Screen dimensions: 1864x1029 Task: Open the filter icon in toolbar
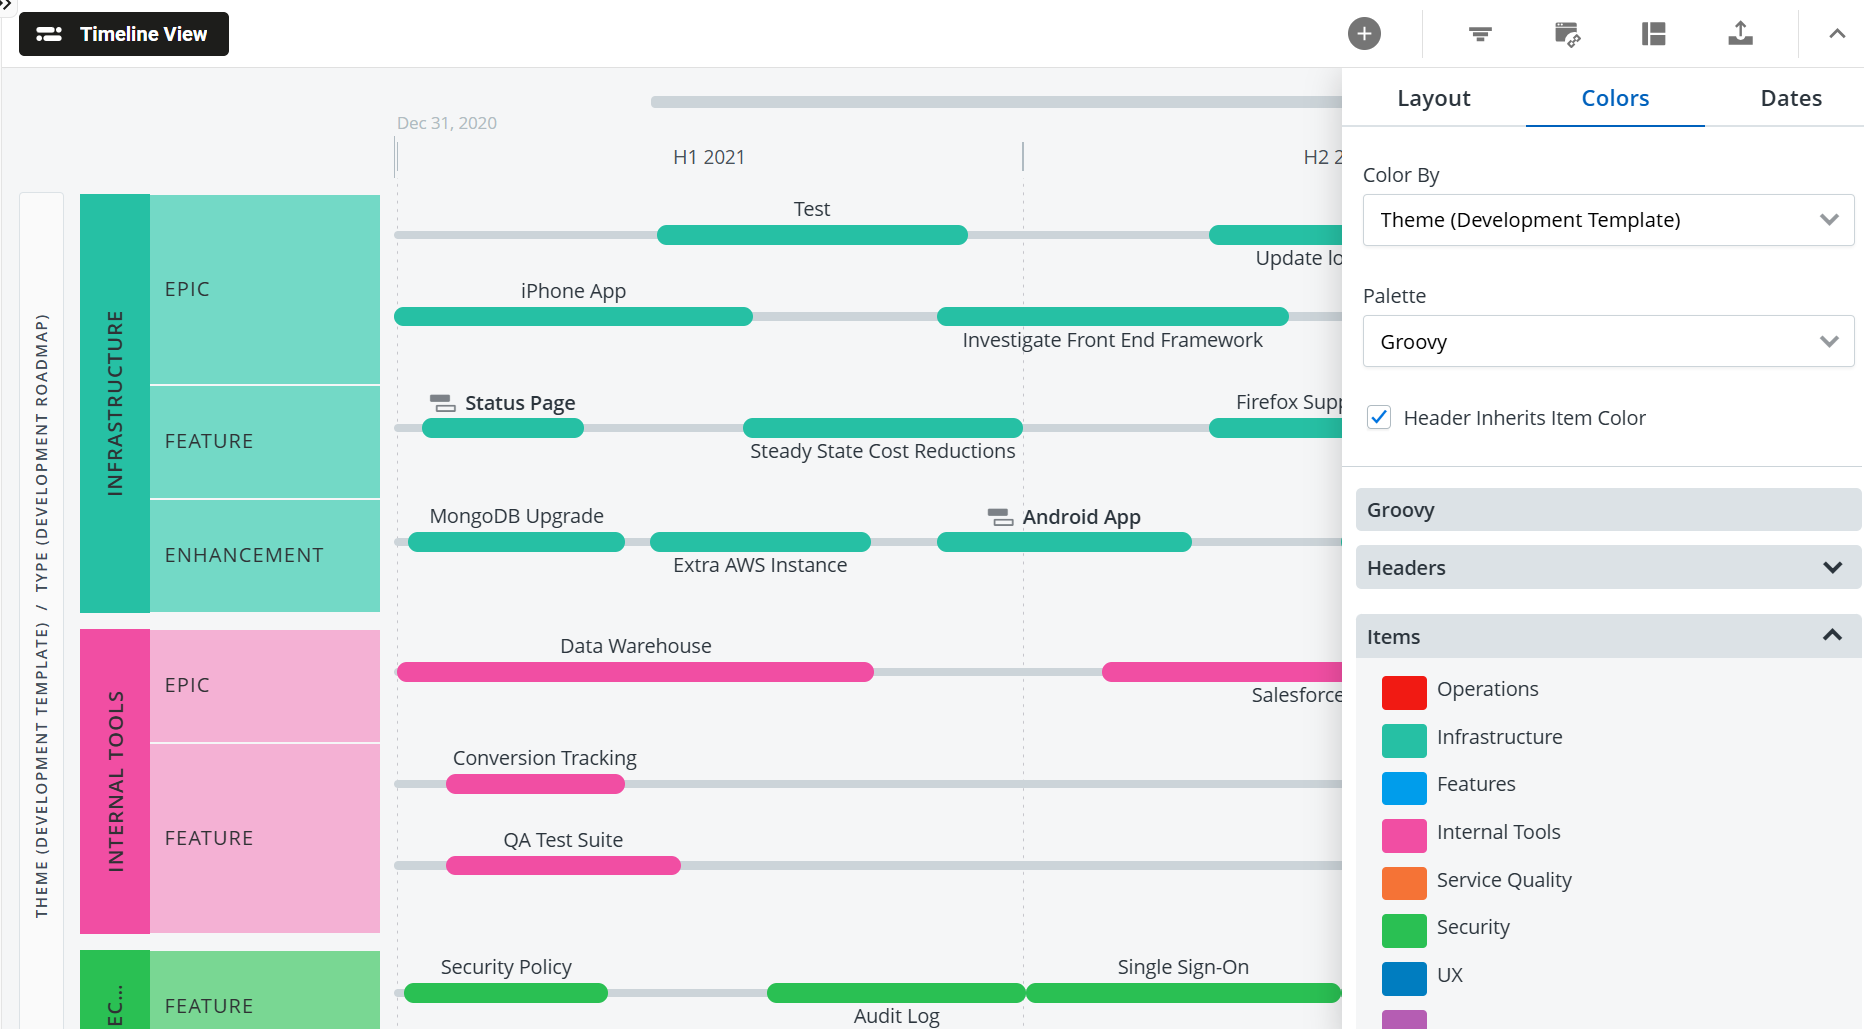click(x=1480, y=34)
